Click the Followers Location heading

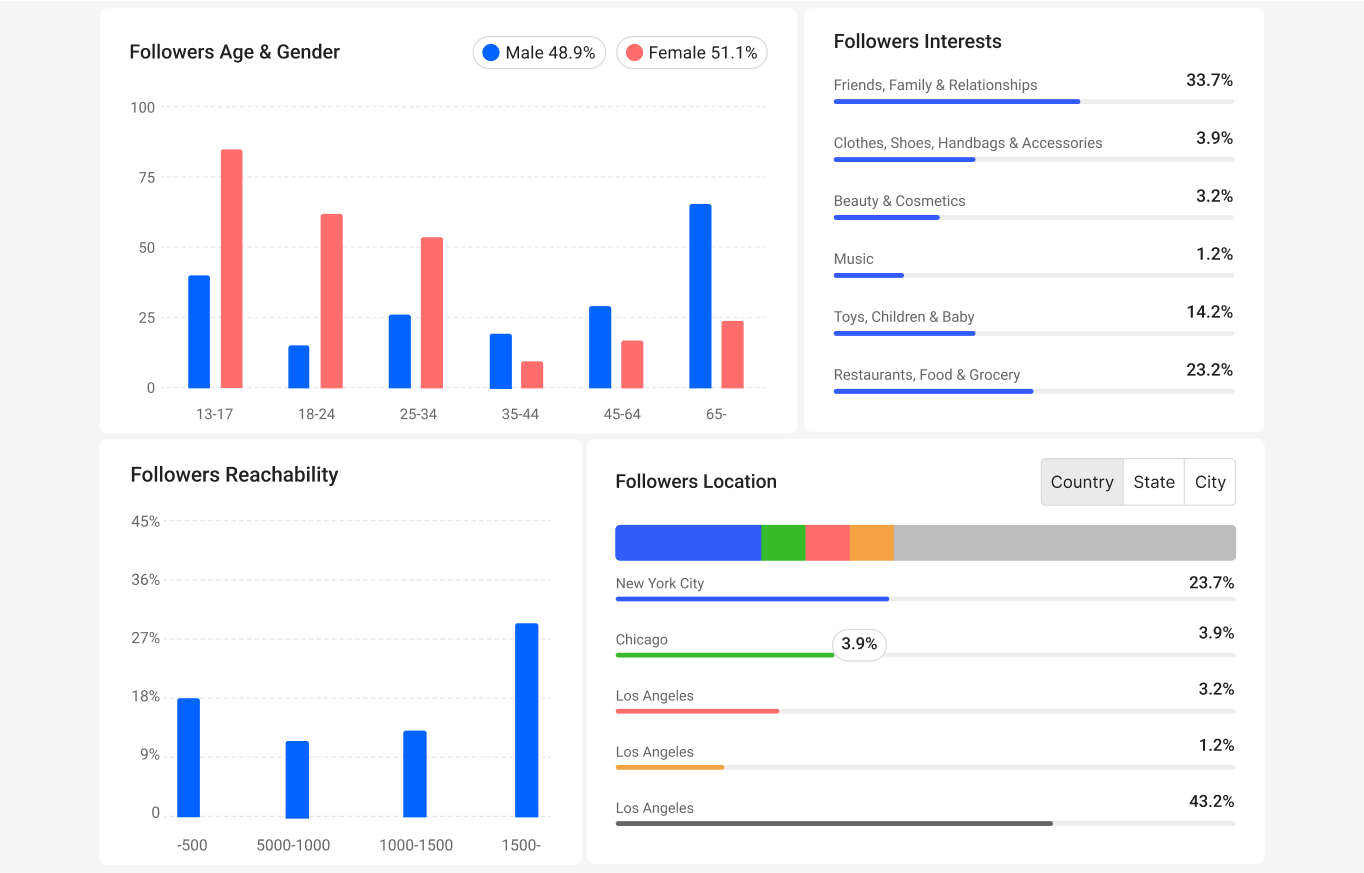point(696,481)
